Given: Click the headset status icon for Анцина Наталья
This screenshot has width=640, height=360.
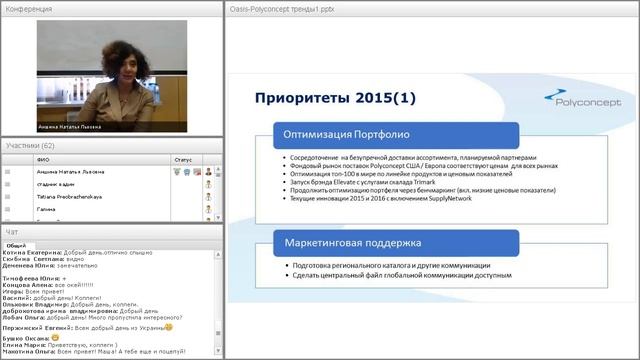Looking at the screenshot, I should 187,172.
